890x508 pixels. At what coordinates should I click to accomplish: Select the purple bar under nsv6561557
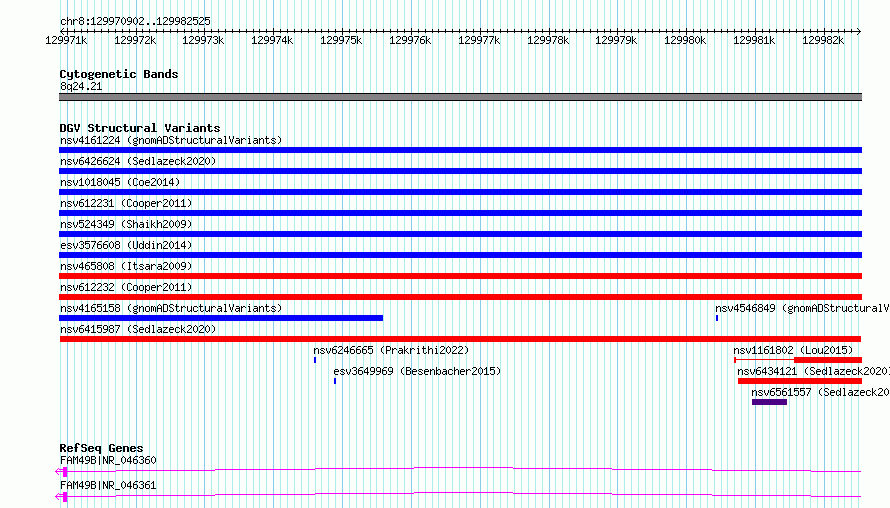[x=770, y=402]
